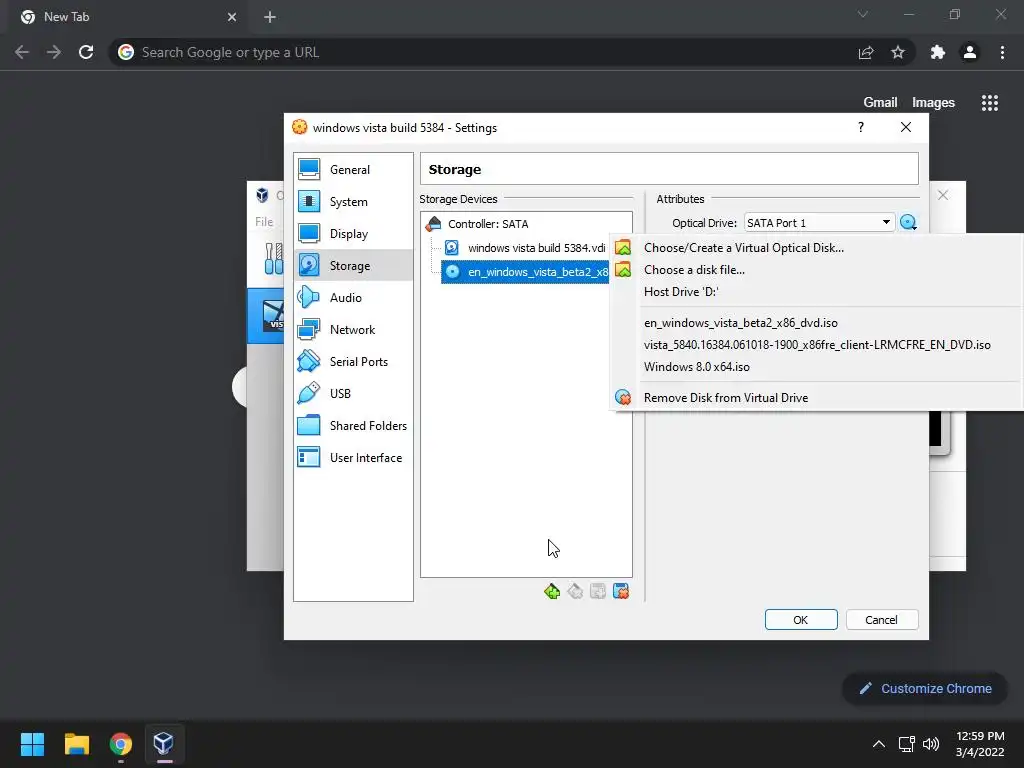The image size is (1024, 768).
Task: Open the User Interface settings category
Action: point(353,458)
